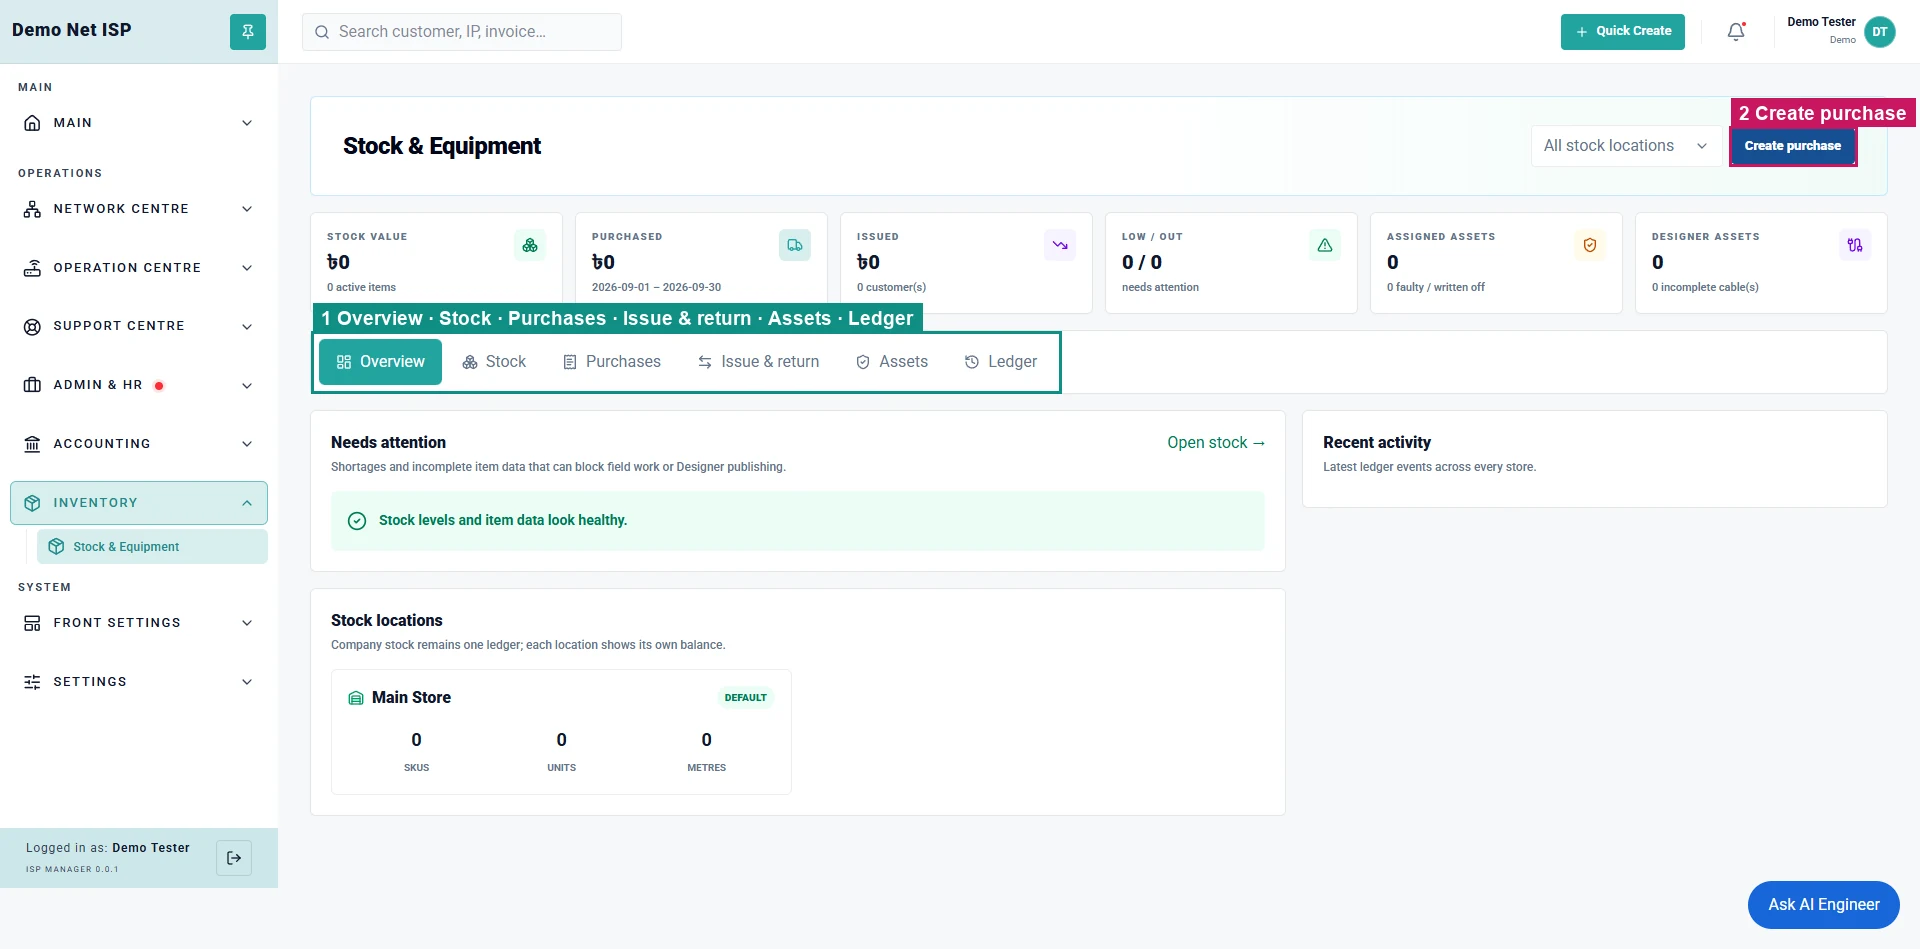The width and height of the screenshot is (1920, 949).
Task: Click the DEFAULT badge on Main Store
Action: 746,698
